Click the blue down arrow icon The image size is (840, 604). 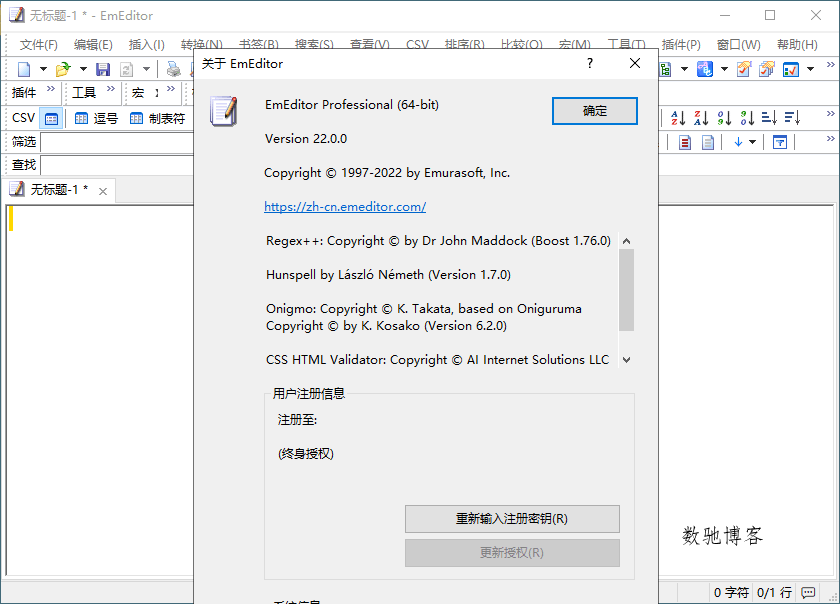click(738, 141)
